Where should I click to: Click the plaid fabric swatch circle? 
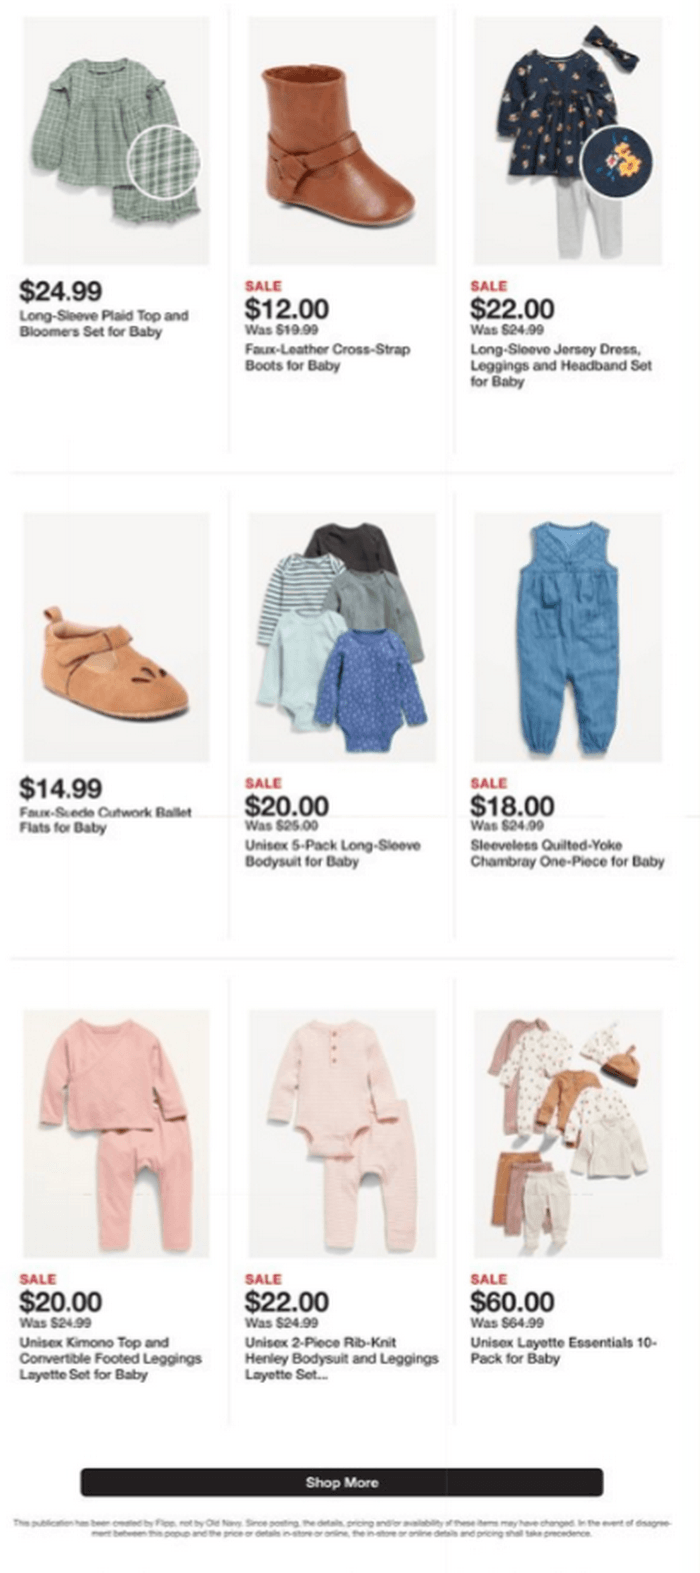tap(164, 161)
